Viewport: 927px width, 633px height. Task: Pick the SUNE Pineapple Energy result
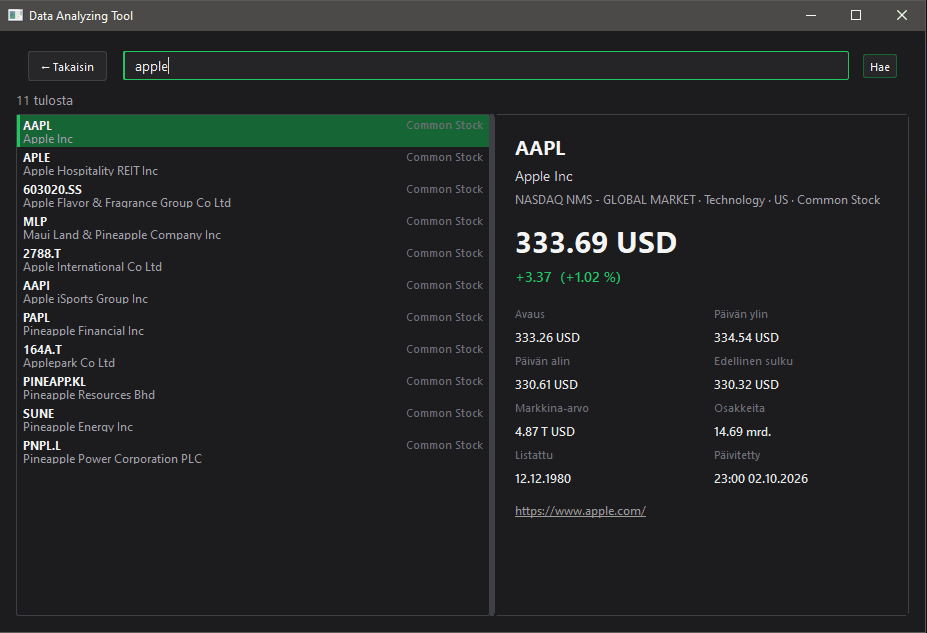click(x=253, y=419)
